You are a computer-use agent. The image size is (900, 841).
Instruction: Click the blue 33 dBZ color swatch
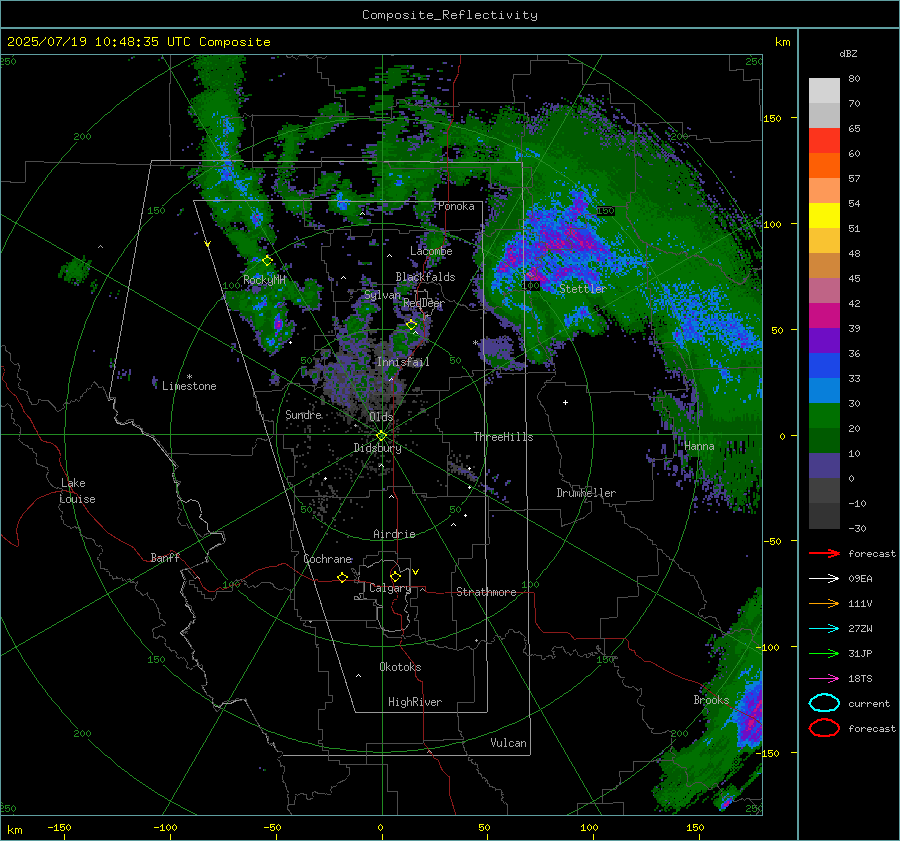coord(824,366)
